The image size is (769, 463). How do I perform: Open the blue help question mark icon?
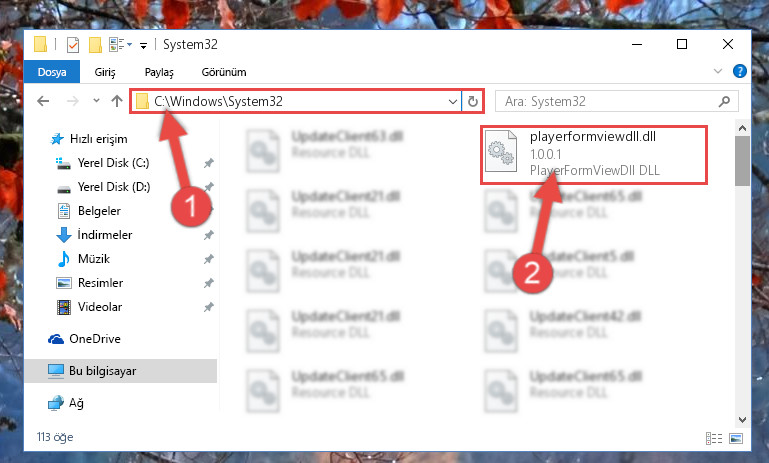(740, 72)
